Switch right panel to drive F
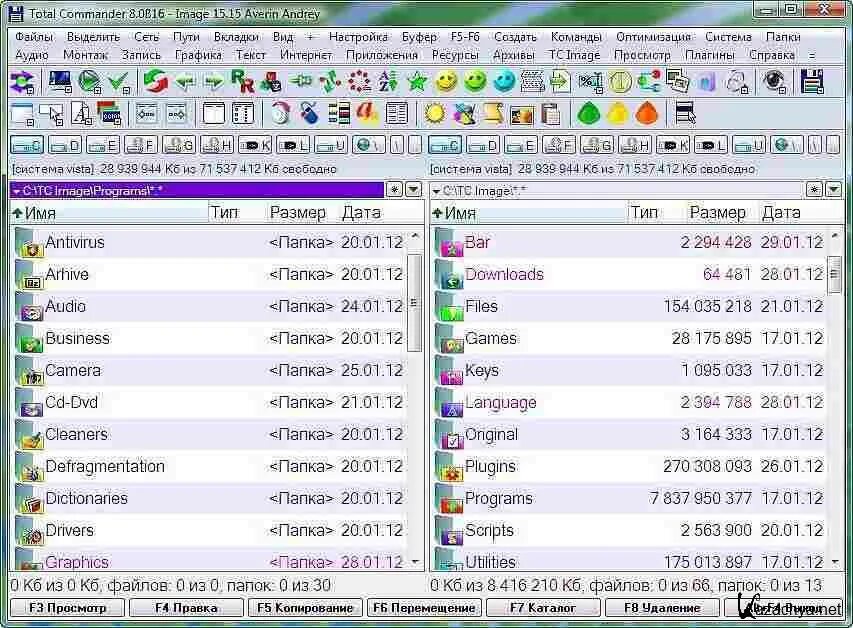Screen dimensions: 853x628 (559, 145)
